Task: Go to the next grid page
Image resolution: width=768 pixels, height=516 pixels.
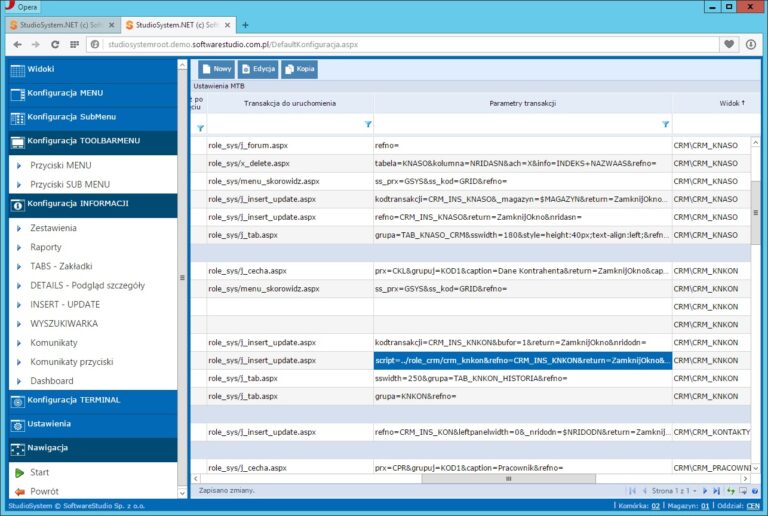Action: [705, 491]
